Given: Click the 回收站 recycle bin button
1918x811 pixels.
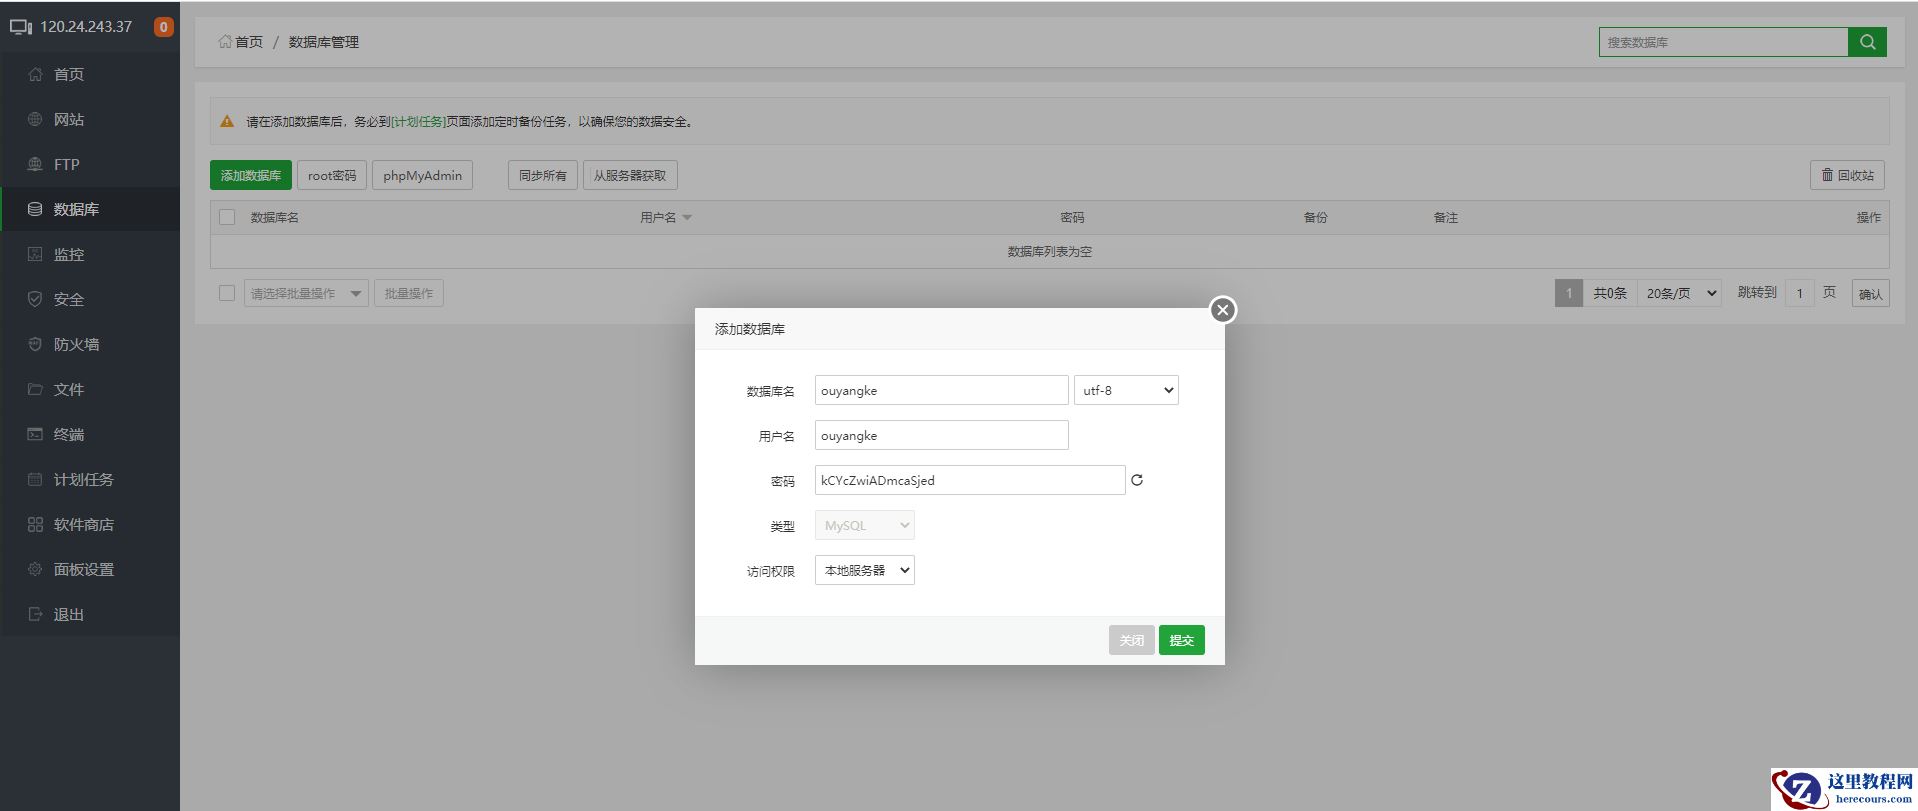Looking at the screenshot, I should pos(1847,175).
